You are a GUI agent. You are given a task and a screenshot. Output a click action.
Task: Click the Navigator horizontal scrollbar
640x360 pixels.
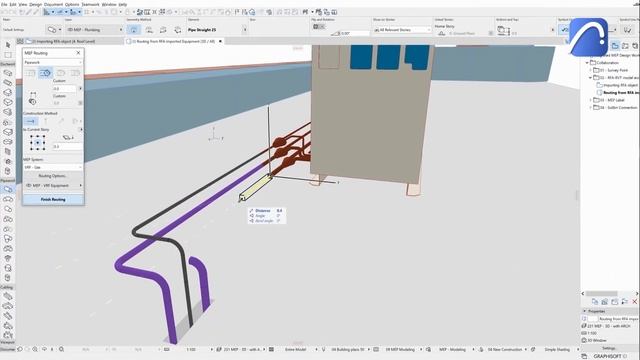tap(601, 293)
